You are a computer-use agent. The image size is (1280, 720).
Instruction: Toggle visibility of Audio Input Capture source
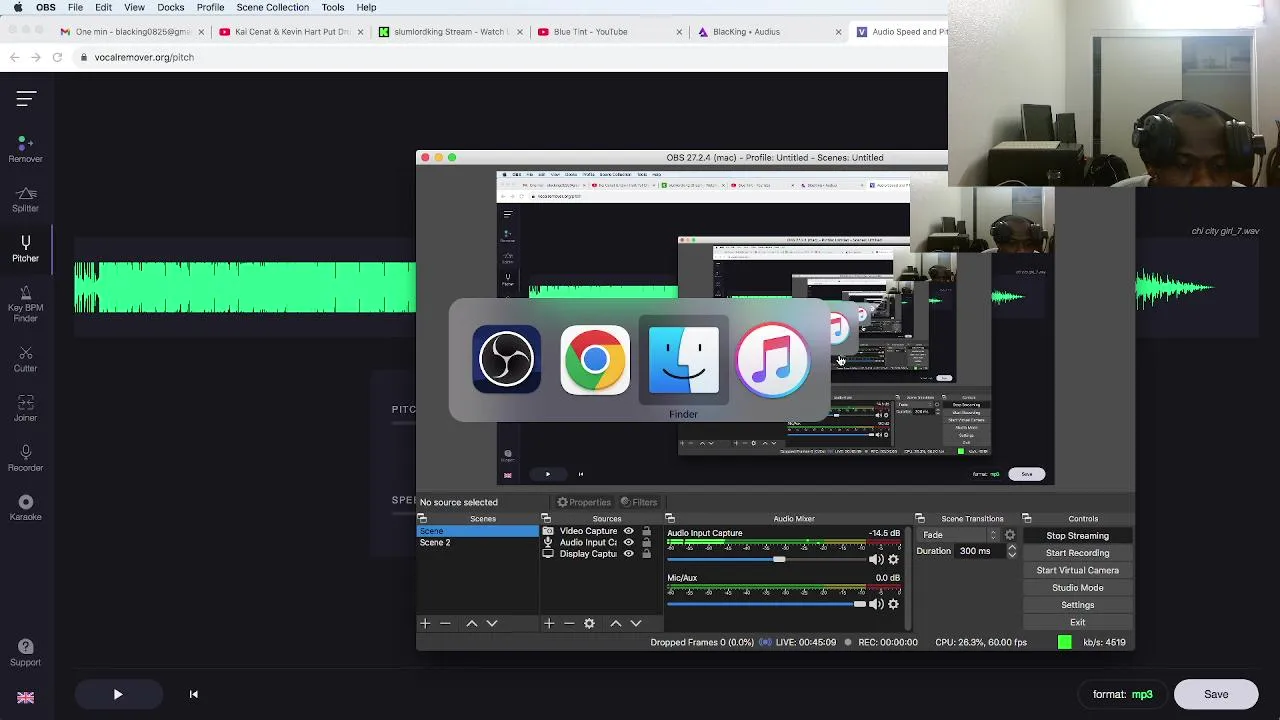tap(628, 542)
